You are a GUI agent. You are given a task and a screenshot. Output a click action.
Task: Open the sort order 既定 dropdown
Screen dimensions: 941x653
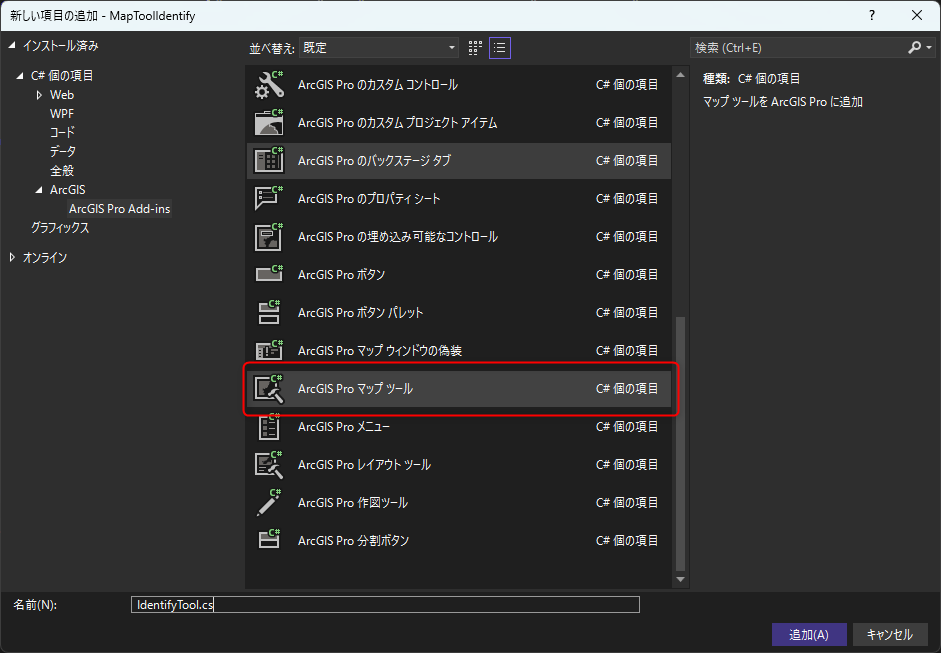tap(379, 48)
